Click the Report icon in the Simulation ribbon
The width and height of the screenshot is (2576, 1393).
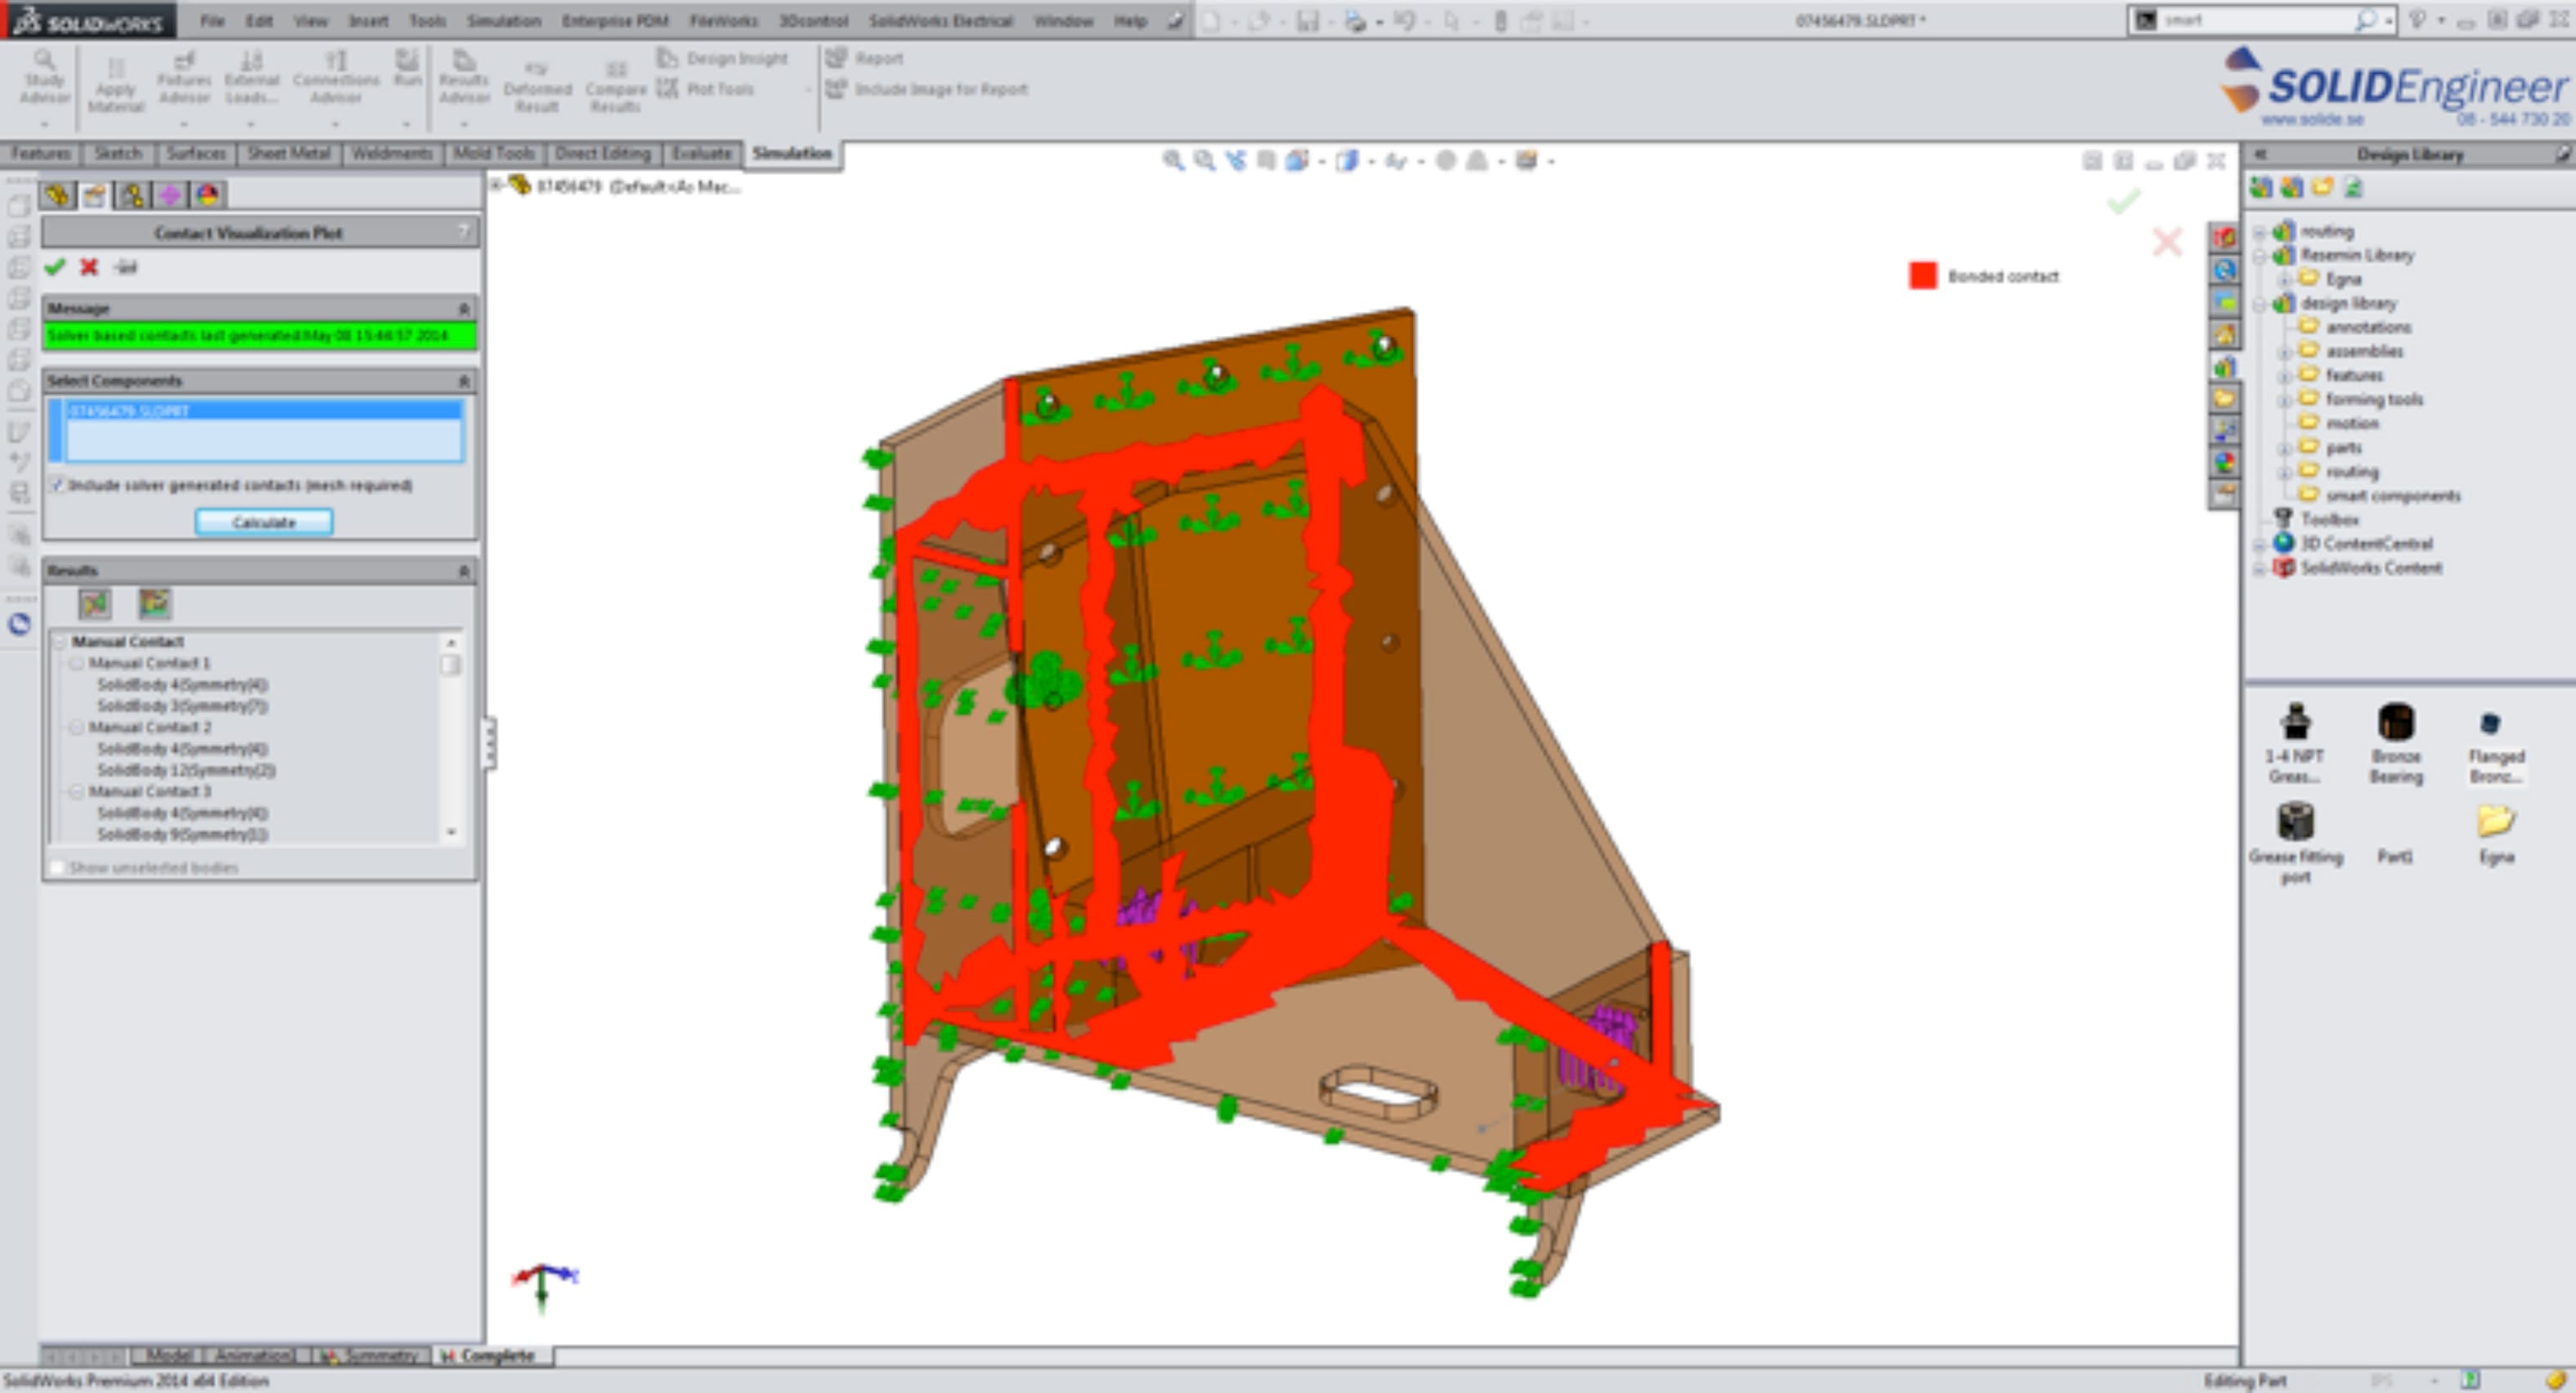point(836,58)
